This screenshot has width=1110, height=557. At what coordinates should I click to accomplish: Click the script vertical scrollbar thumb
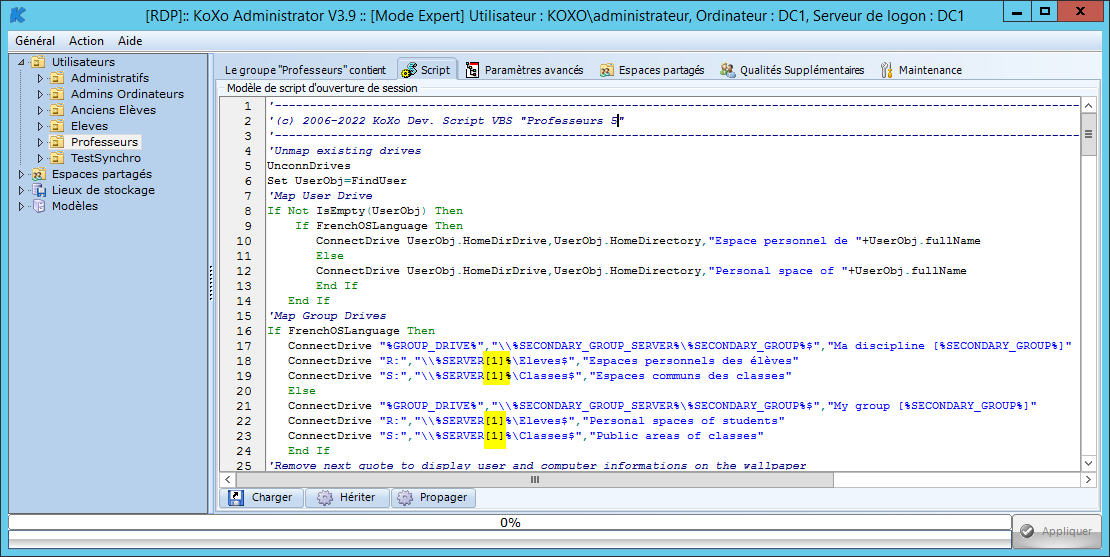coord(1089,134)
